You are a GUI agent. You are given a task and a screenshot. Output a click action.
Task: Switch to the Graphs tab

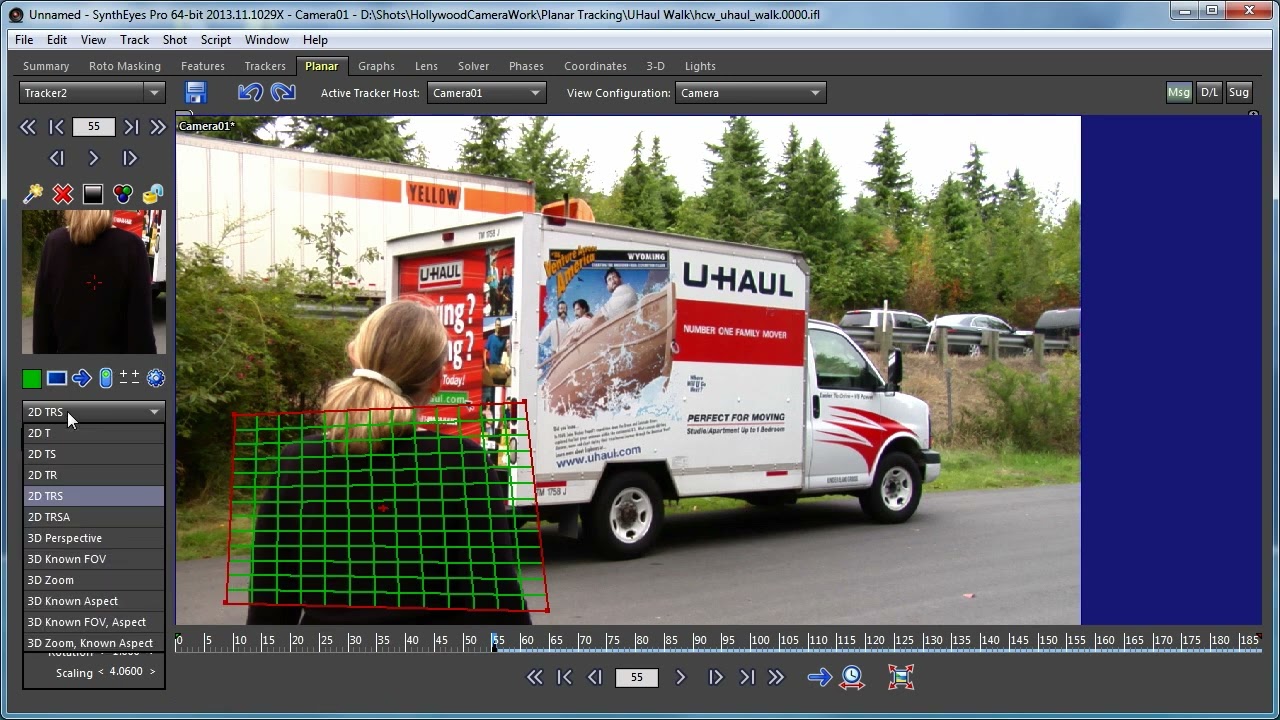(x=376, y=66)
